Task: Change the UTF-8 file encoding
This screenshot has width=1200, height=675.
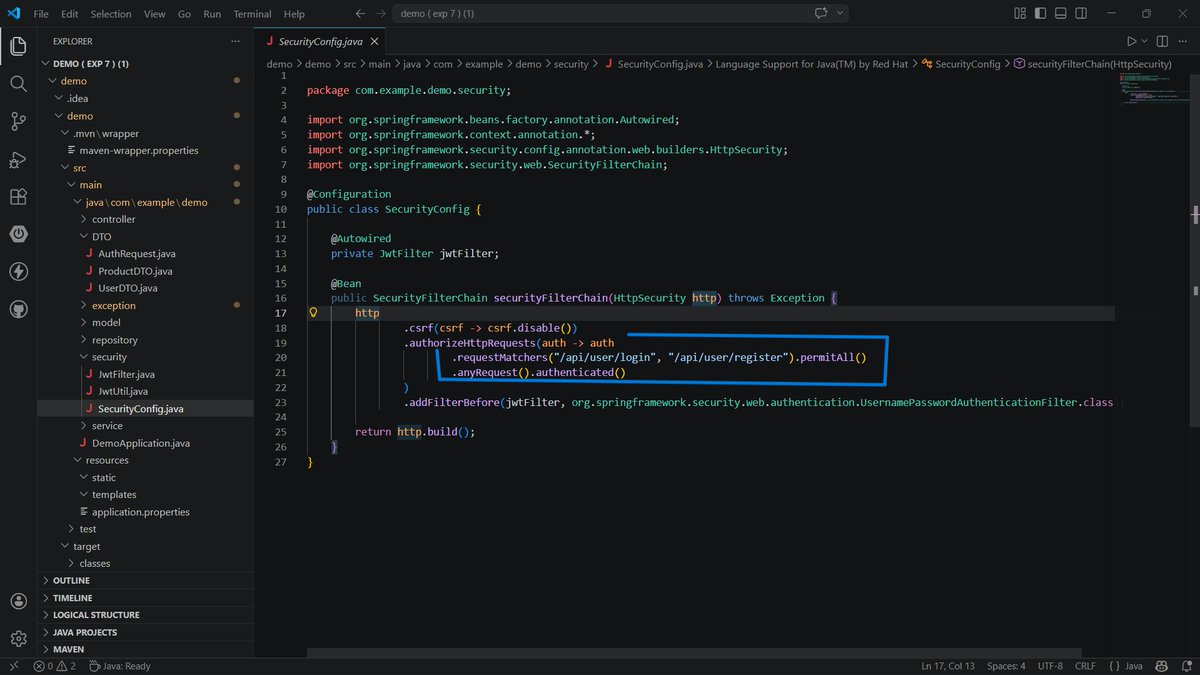Action: (x=1050, y=666)
